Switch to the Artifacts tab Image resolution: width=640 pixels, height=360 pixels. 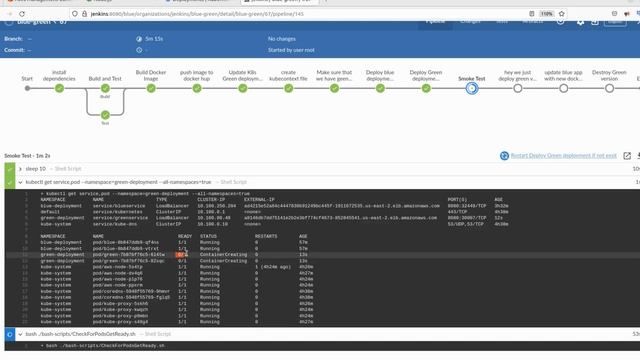coord(533,22)
